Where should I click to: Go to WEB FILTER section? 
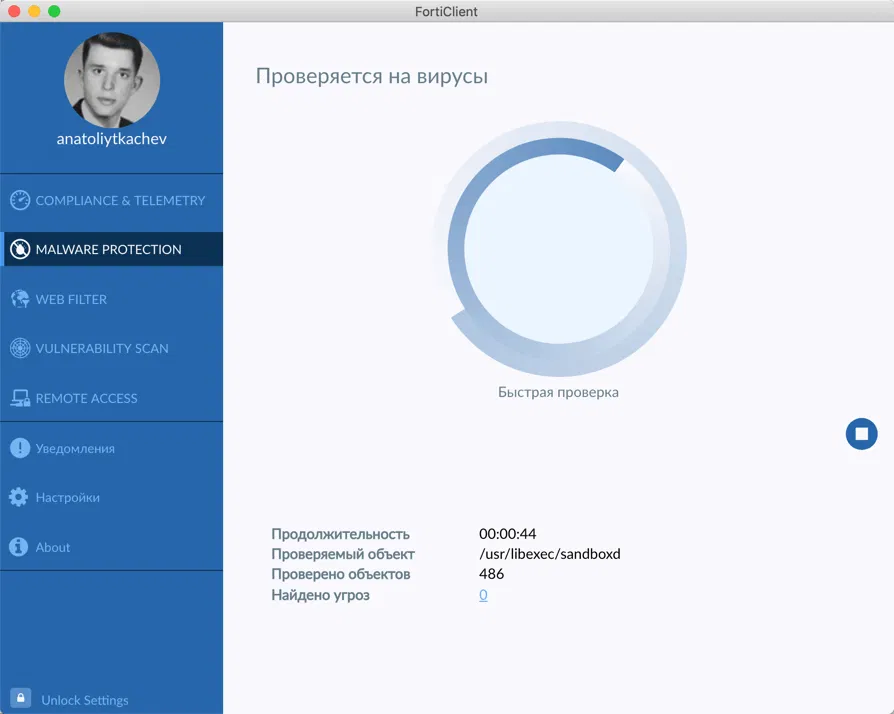coord(71,299)
